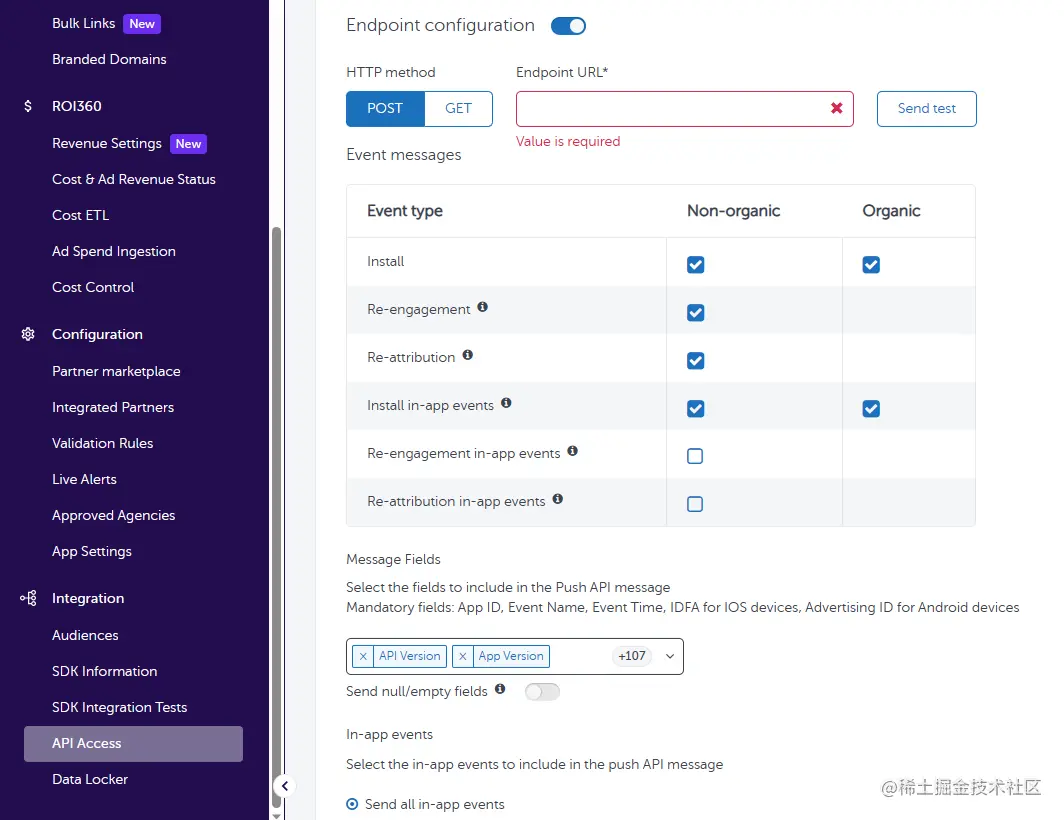The image size is (1064, 820).
Task: Select POST HTTP method
Action: [385, 109]
